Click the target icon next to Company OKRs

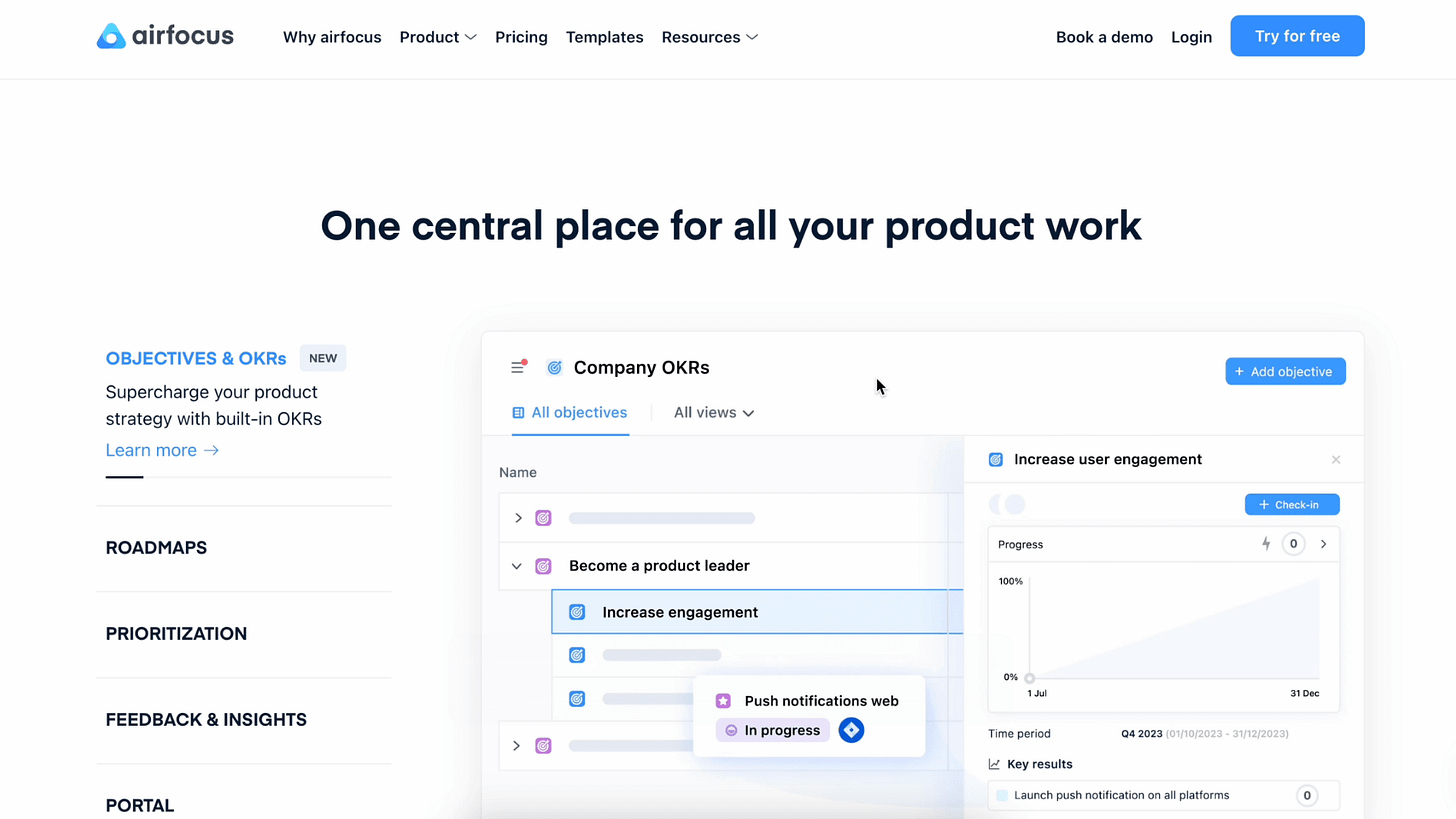point(554,368)
